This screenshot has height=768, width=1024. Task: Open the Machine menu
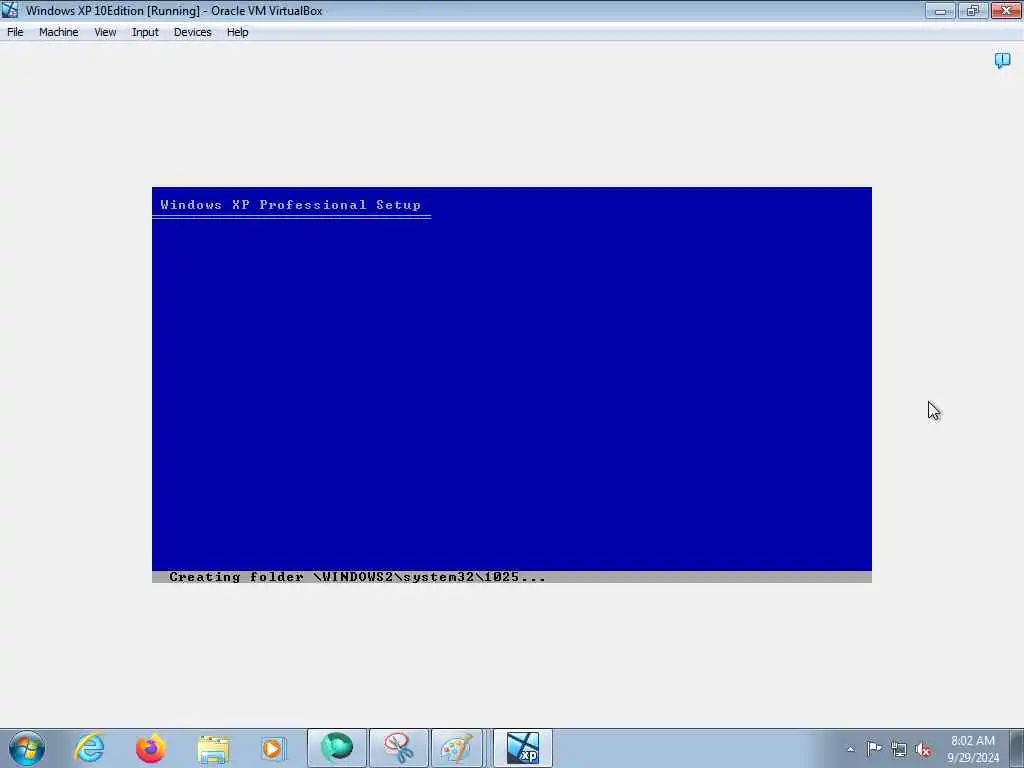click(59, 32)
